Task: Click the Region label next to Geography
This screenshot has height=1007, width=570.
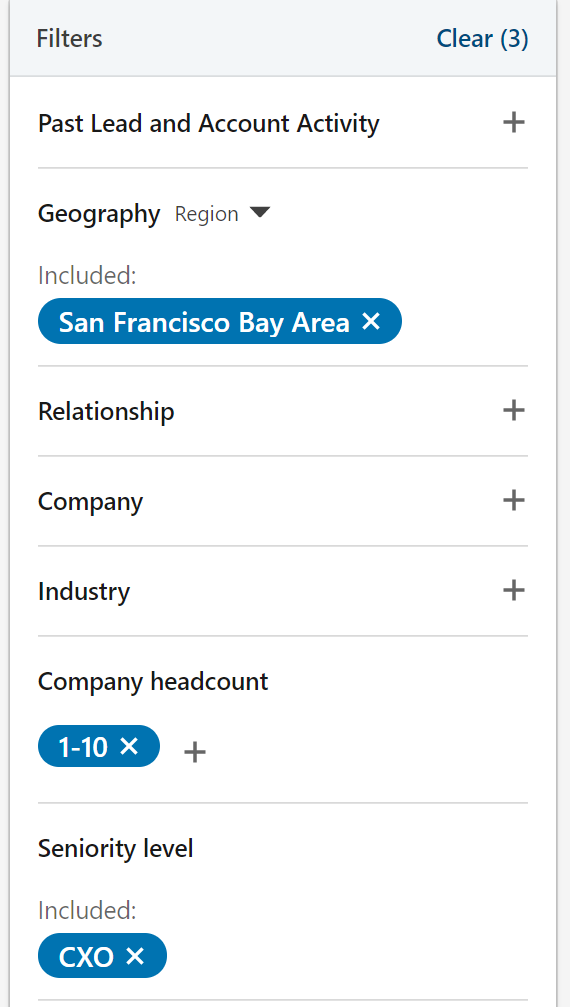Action: click(206, 213)
